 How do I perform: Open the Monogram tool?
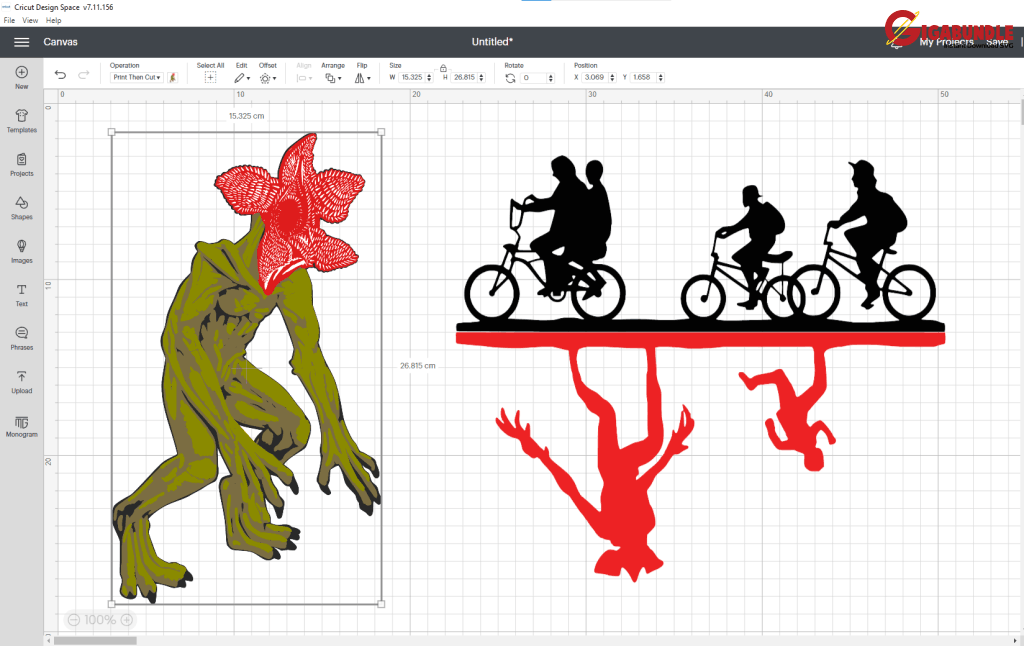pos(21,426)
